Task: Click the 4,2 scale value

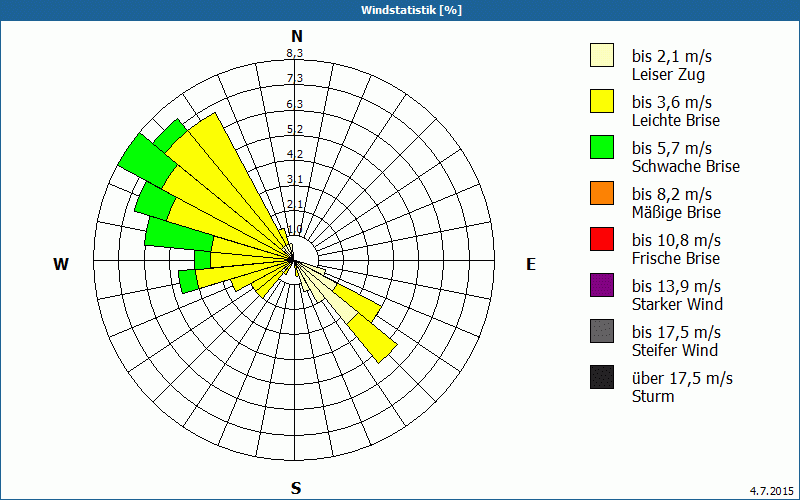Action: (x=295, y=154)
